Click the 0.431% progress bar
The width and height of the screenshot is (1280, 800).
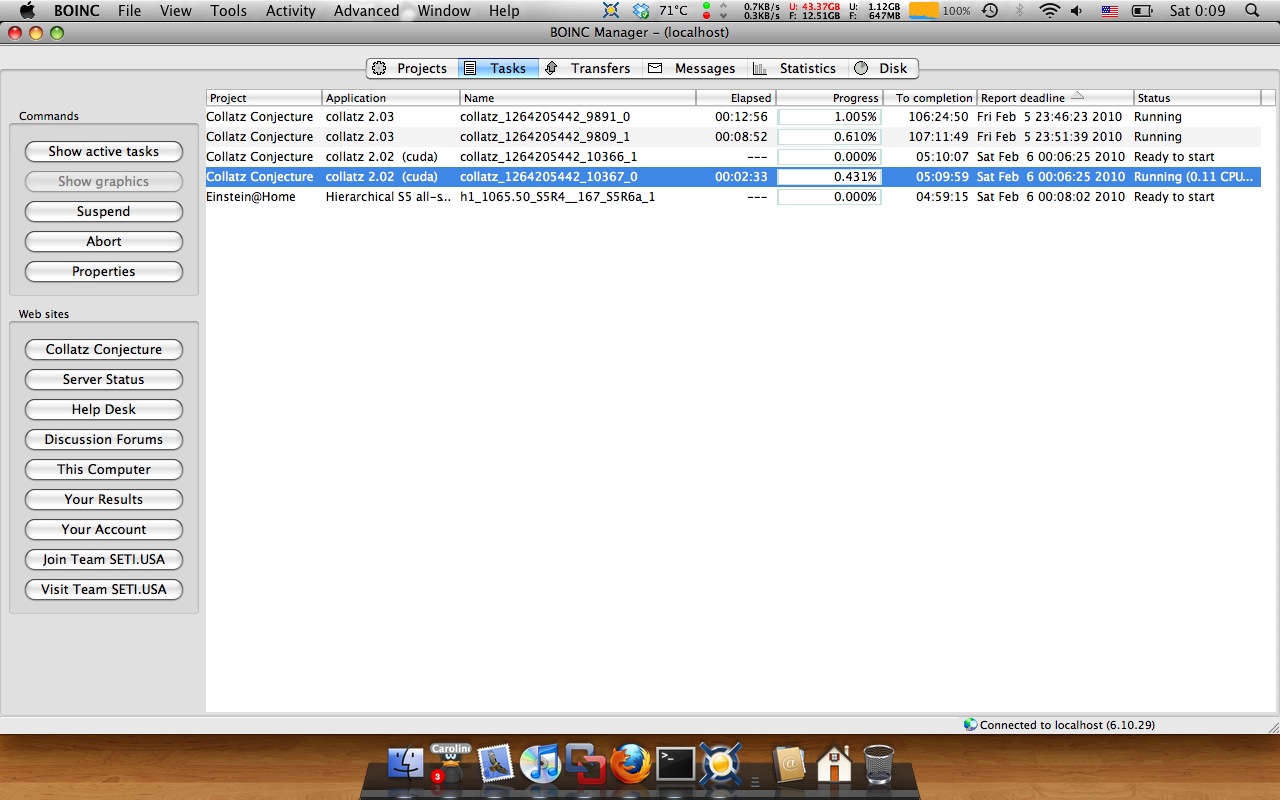(829, 177)
